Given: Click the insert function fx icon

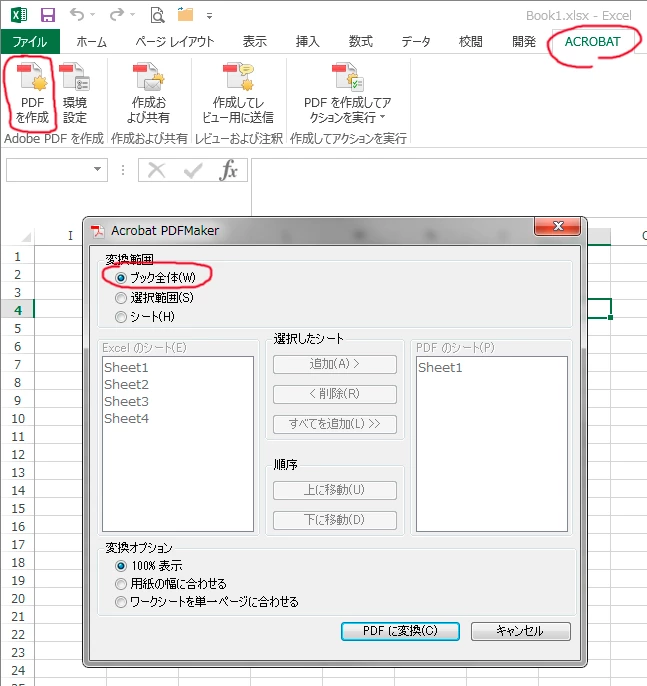Looking at the screenshot, I should click(228, 170).
